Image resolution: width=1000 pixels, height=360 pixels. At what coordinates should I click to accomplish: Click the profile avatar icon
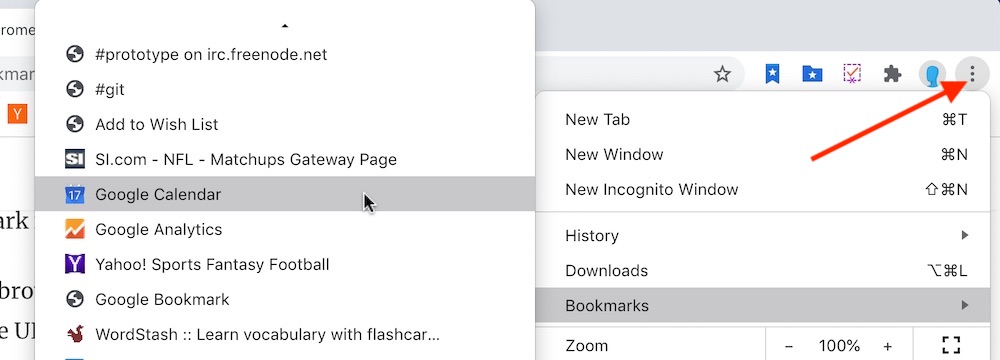click(932, 75)
